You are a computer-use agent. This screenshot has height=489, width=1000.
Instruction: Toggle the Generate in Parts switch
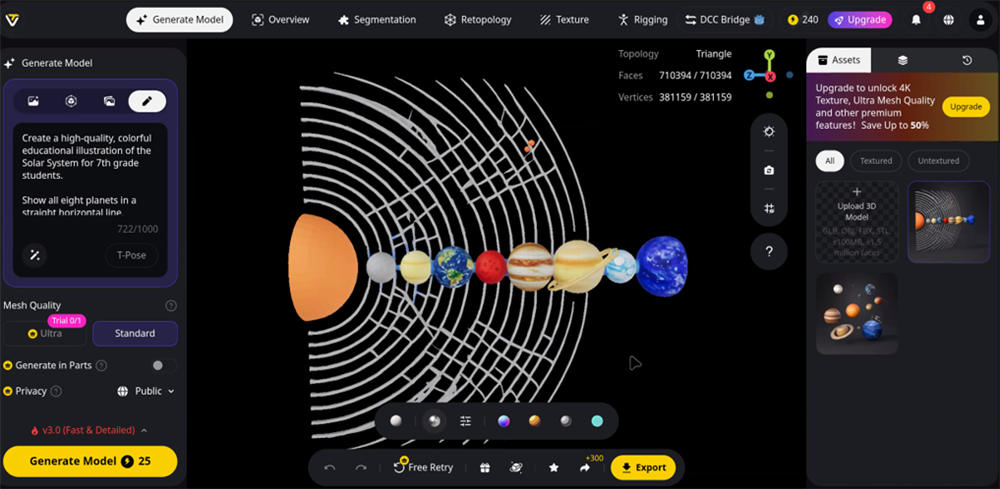[163, 366]
